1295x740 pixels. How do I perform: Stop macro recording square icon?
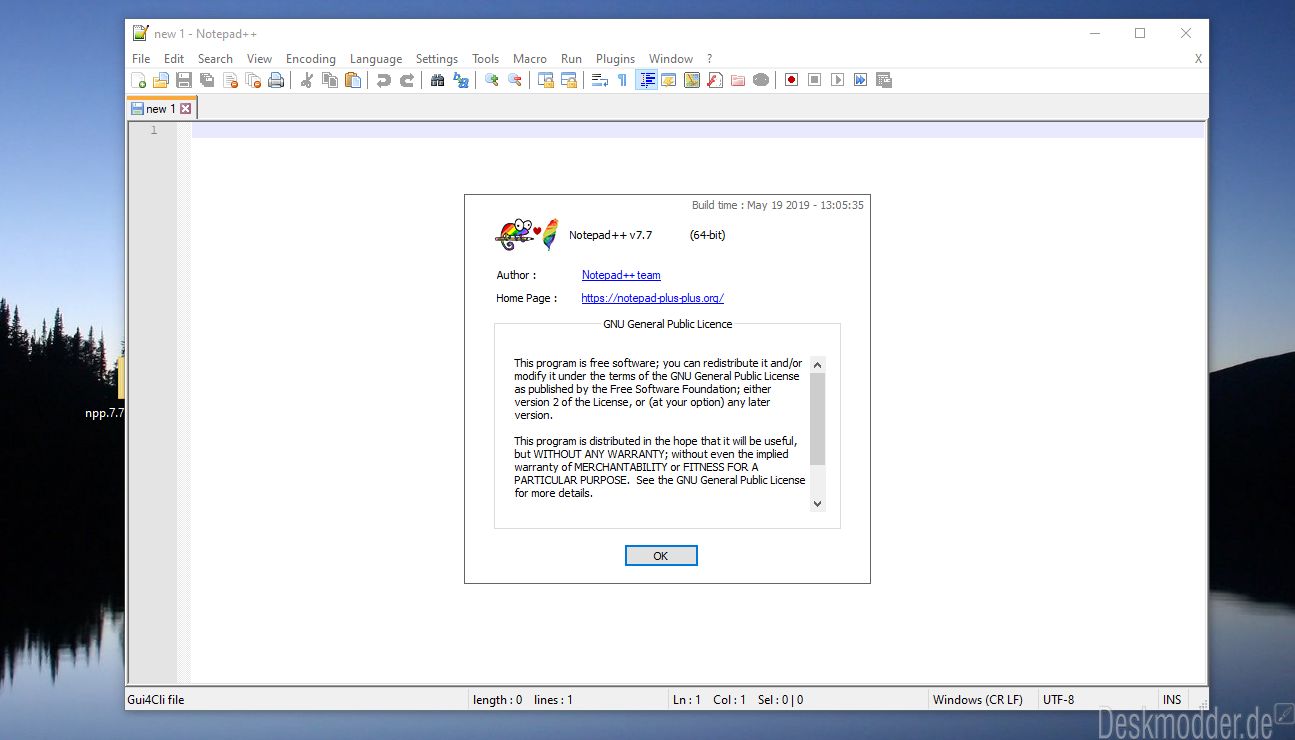coord(815,80)
